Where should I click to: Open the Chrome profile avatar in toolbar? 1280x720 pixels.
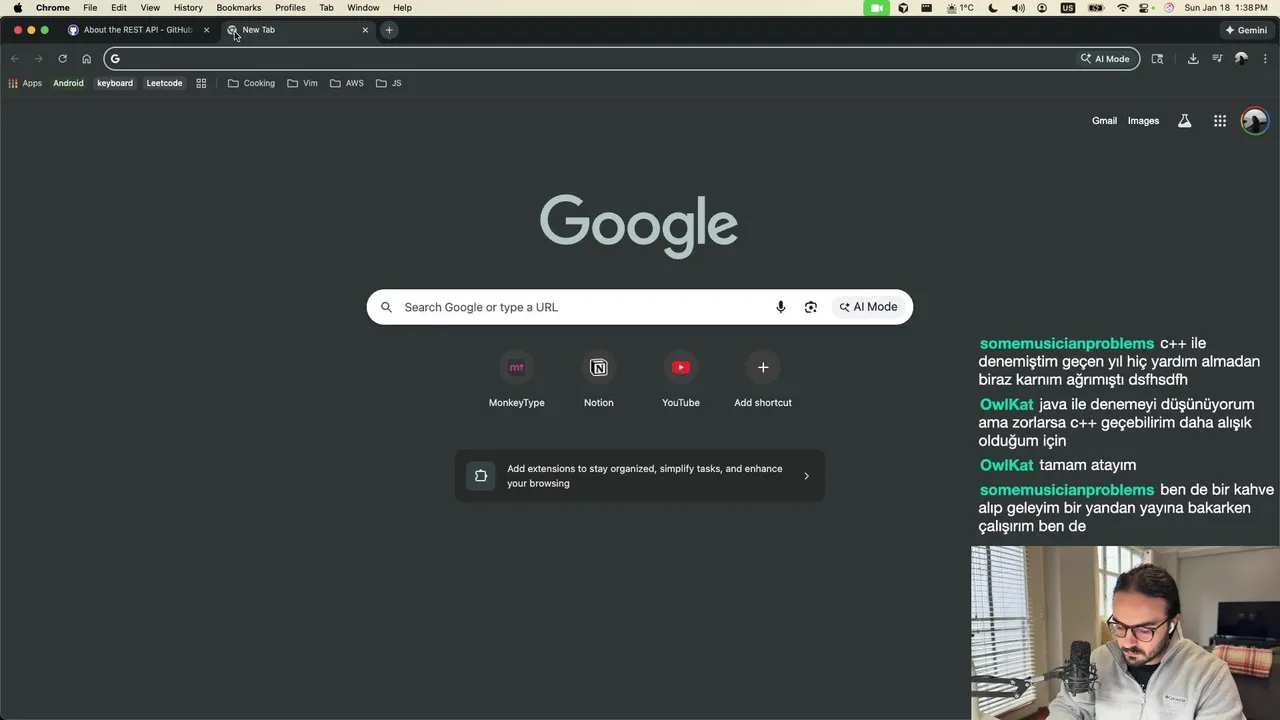pos(1241,59)
